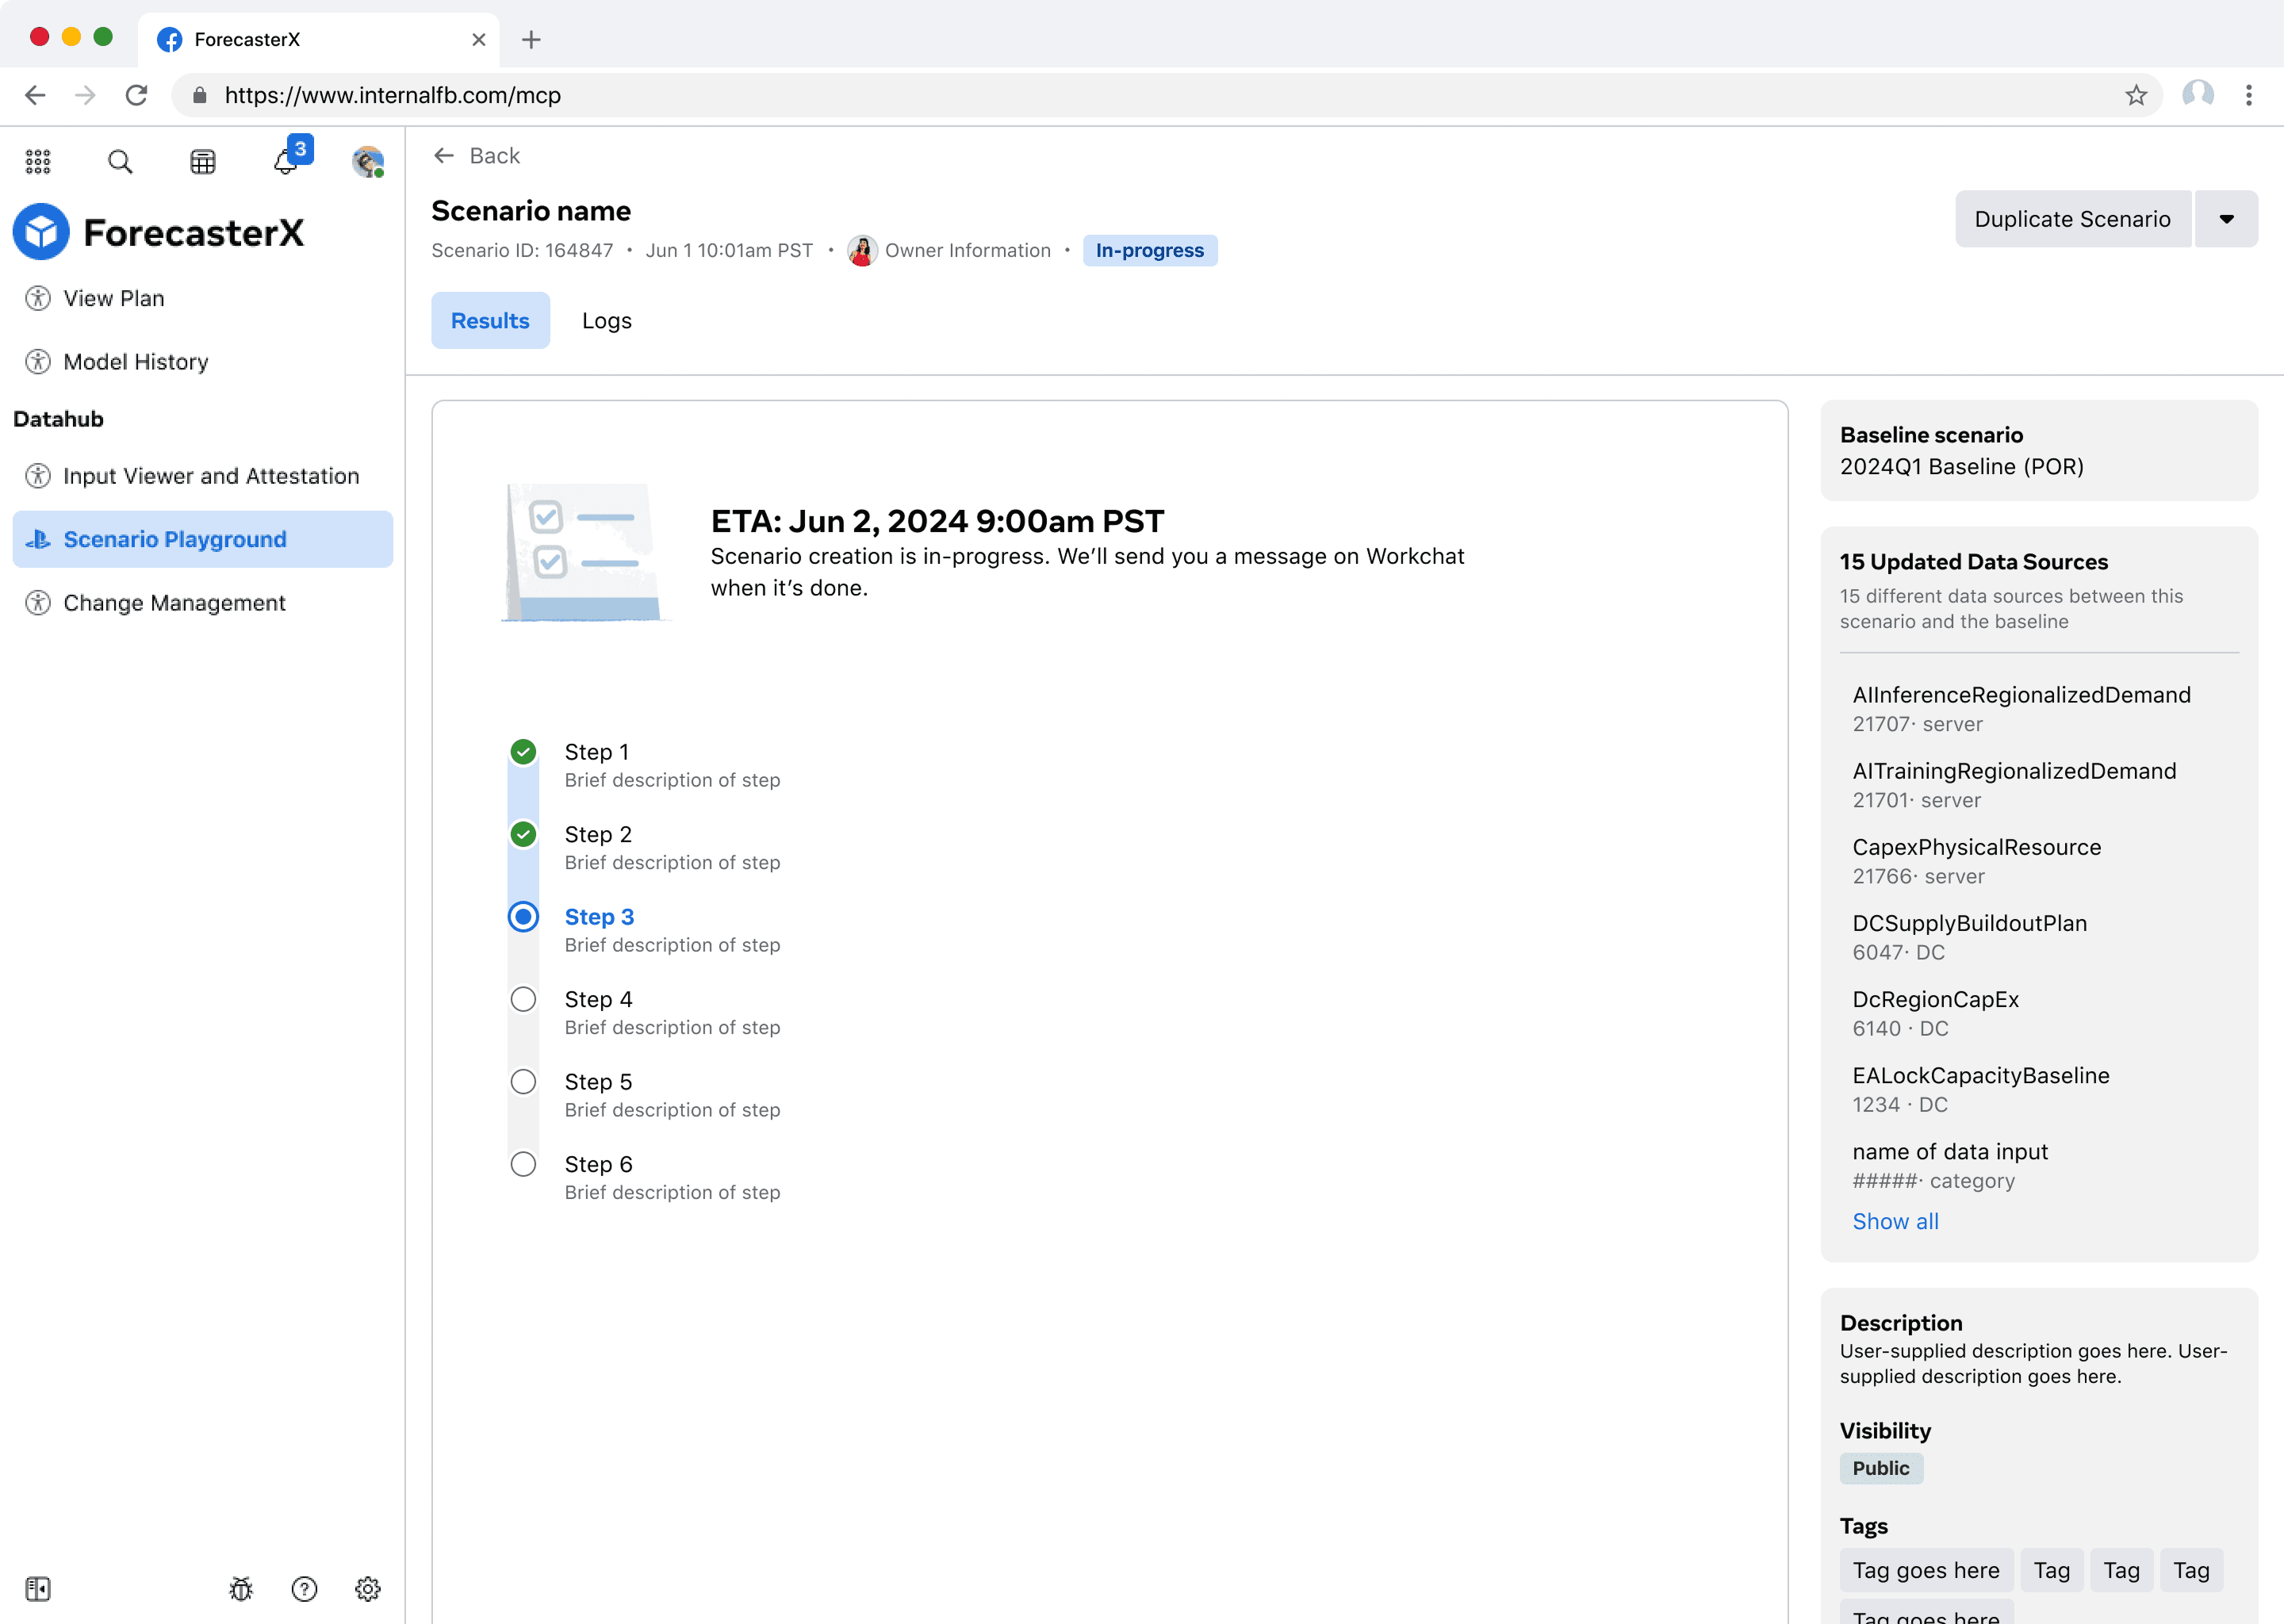Click Scenario ID: 164847 text
Viewport: 2284px width, 1624px height.
coord(522,250)
